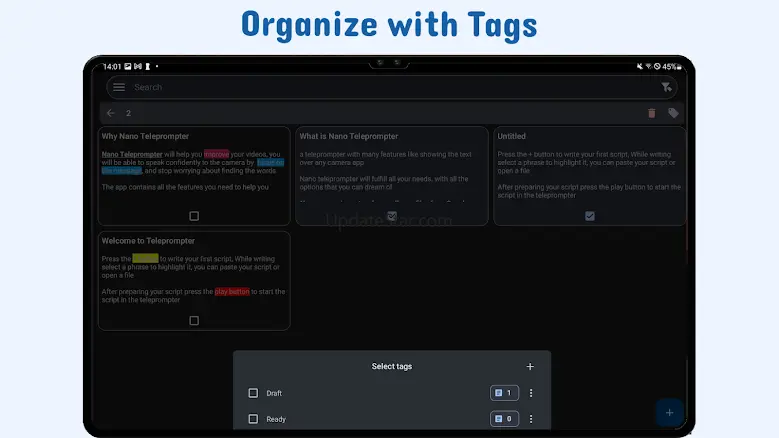This screenshot has width=779, height=438.
Task: Check the Draft tag checkbox
Action: 253,393
